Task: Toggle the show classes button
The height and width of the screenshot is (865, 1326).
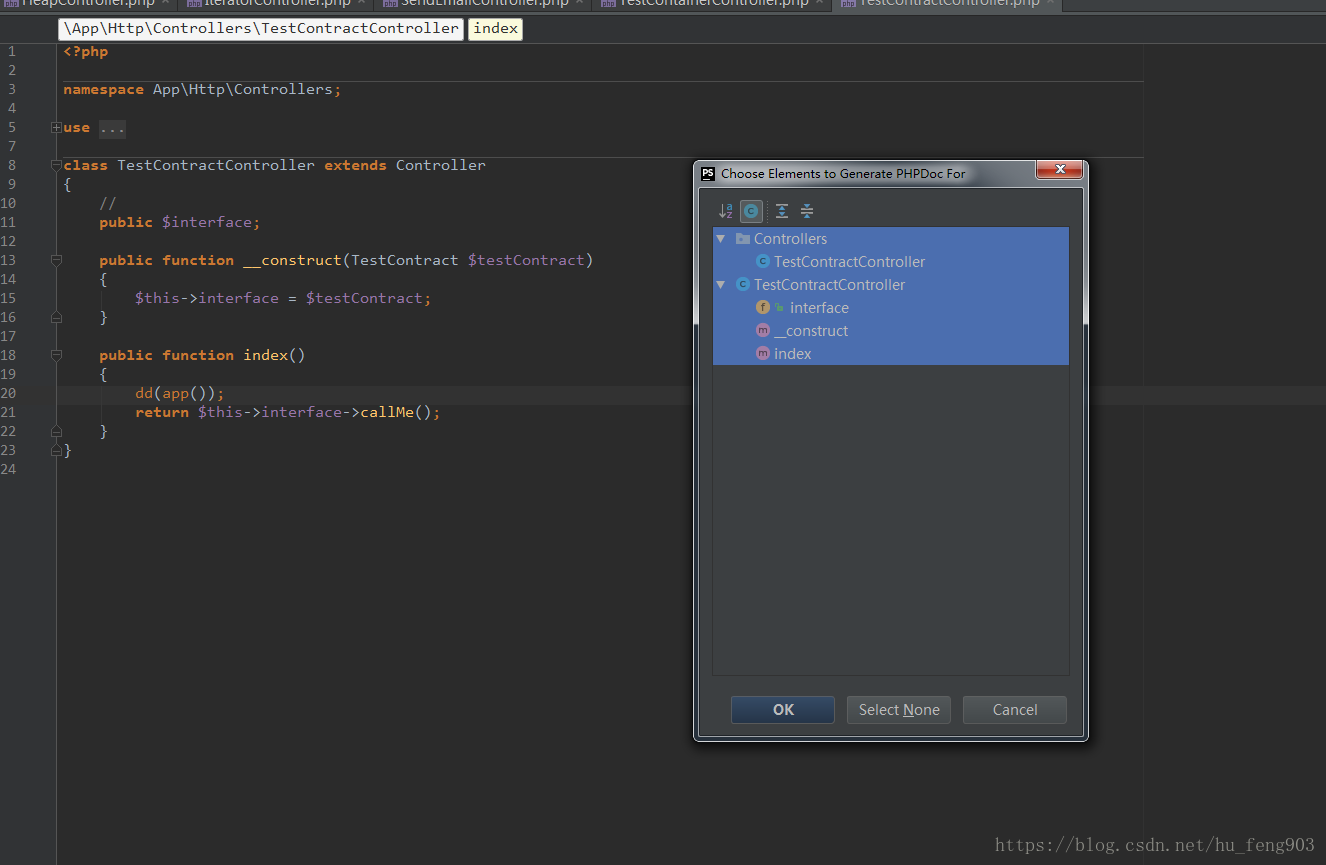Action: coord(752,211)
